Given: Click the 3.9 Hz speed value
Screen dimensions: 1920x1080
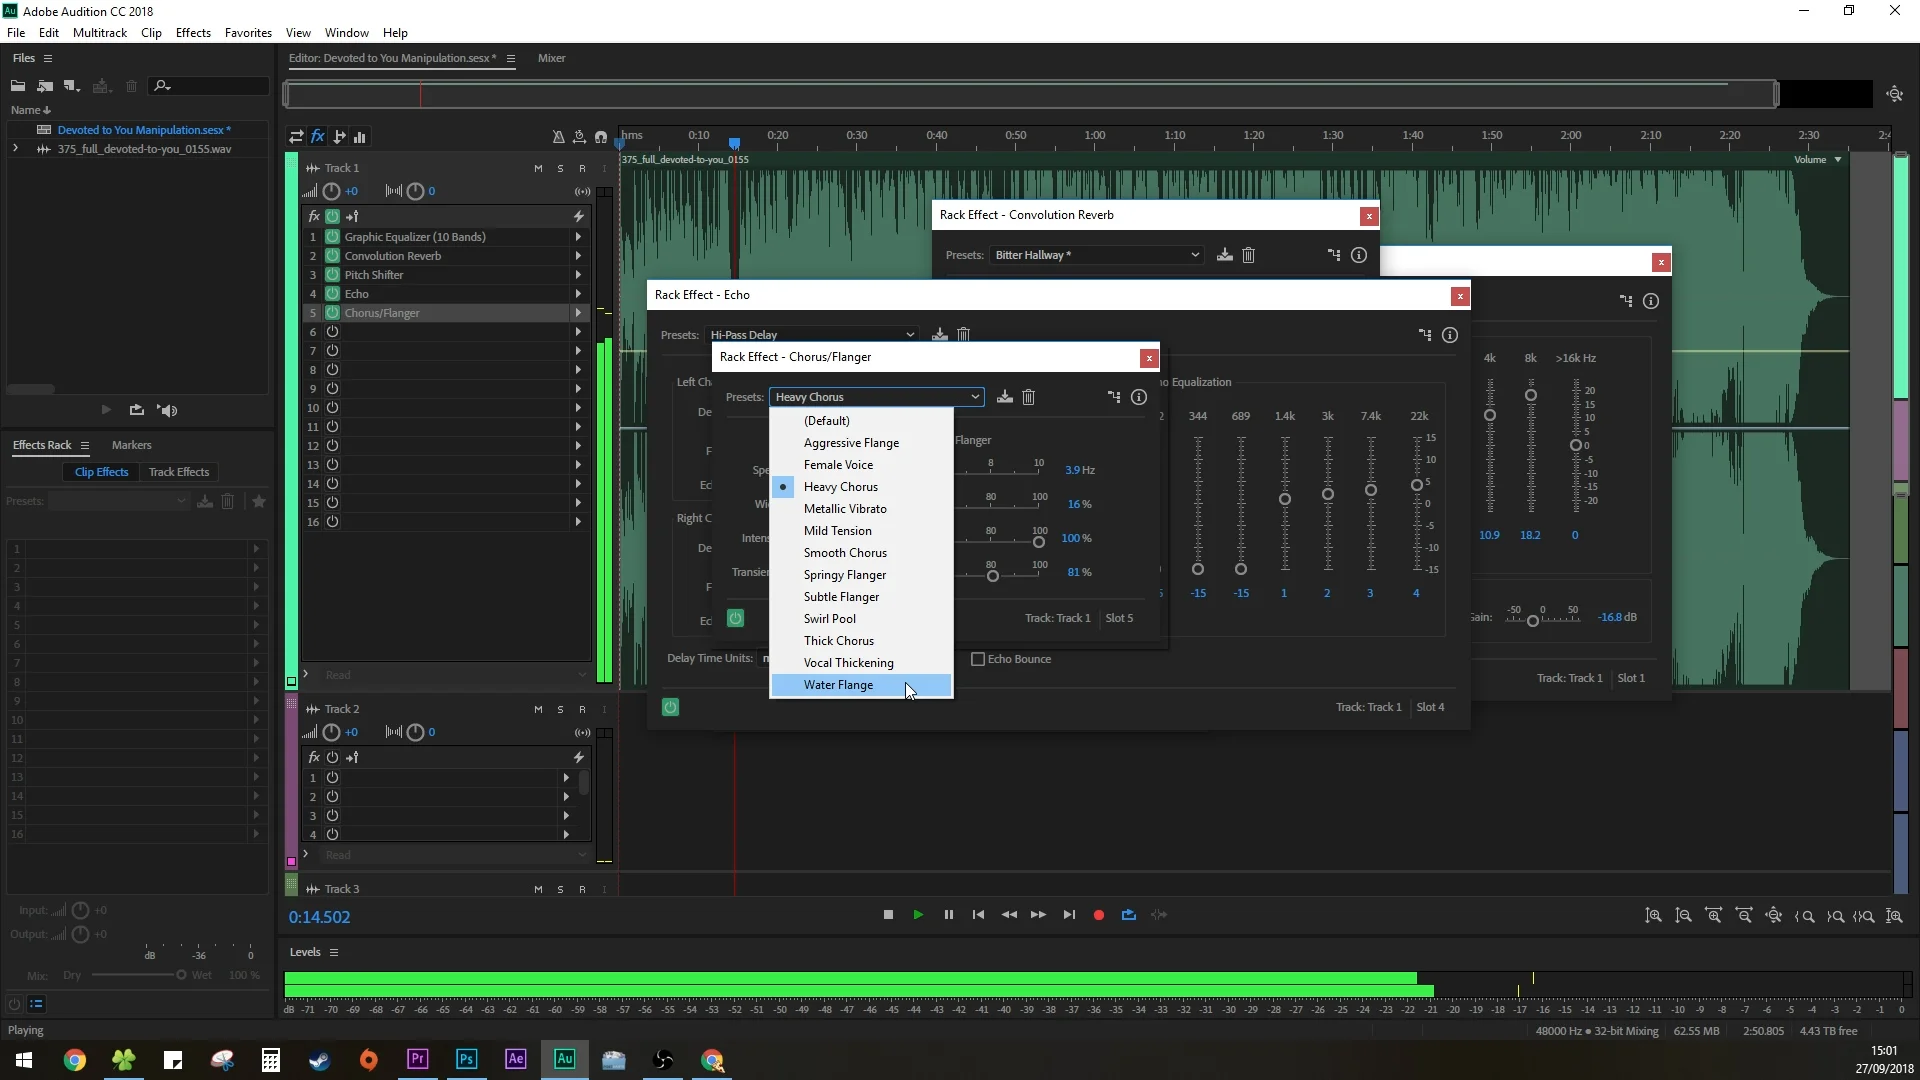Looking at the screenshot, I should (x=1079, y=470).
